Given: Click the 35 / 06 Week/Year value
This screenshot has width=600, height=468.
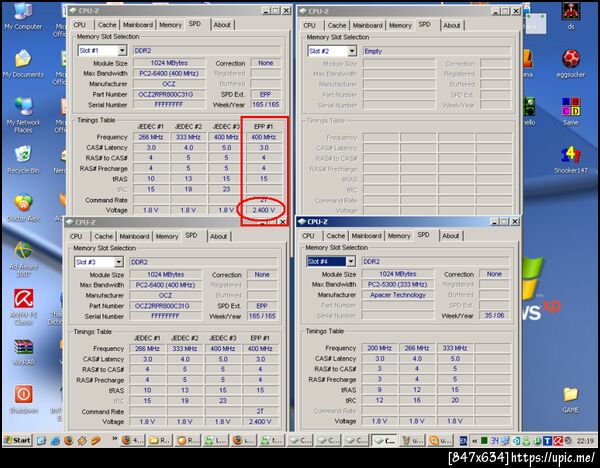Looking at the screenshot, I should click(494, 316).
